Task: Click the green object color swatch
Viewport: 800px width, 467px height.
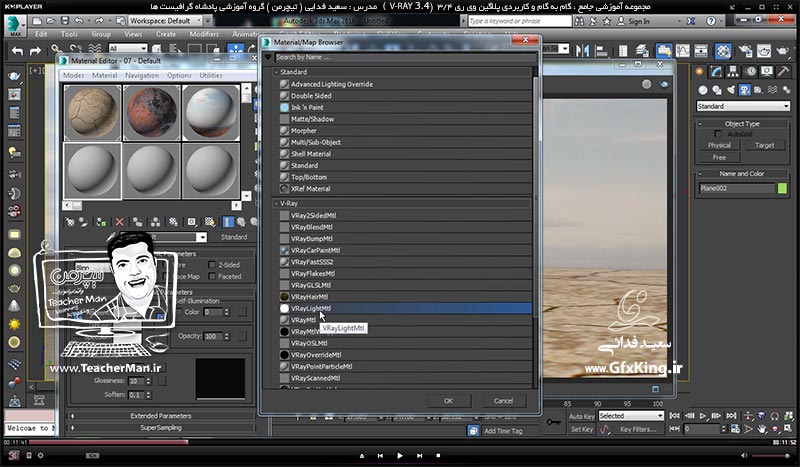Action: 782,188
